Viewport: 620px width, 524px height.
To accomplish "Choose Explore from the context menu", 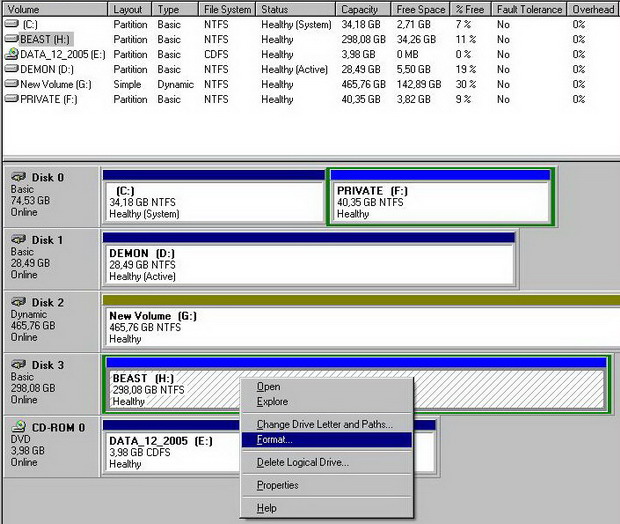I will (327, 401).
